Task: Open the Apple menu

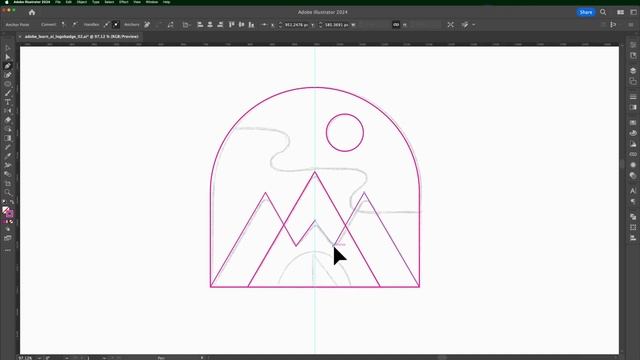Action: (7, 2)
